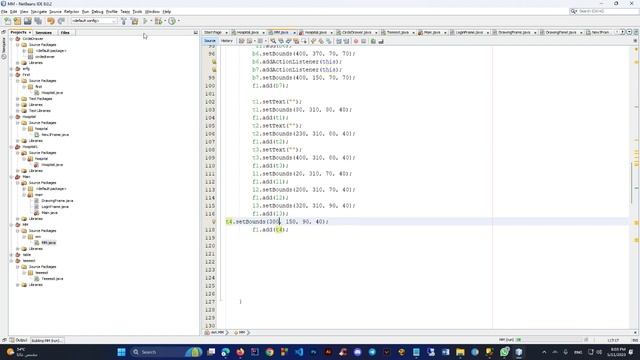Open the Output window tab

click(18, 340)
